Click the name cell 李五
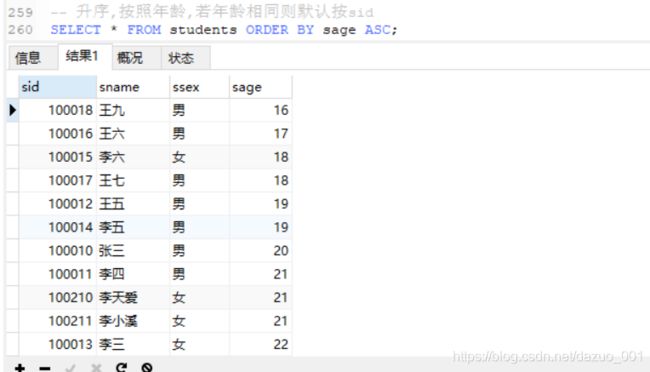Screen dimensions: 650x372 (133, 227)
